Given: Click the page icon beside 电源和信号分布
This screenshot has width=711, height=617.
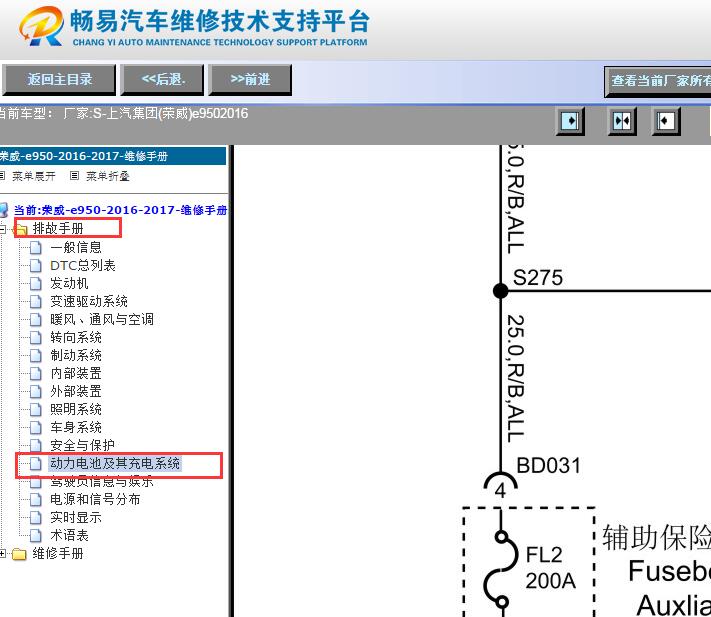Looking at the screenshot, I should tap(35, 500).
